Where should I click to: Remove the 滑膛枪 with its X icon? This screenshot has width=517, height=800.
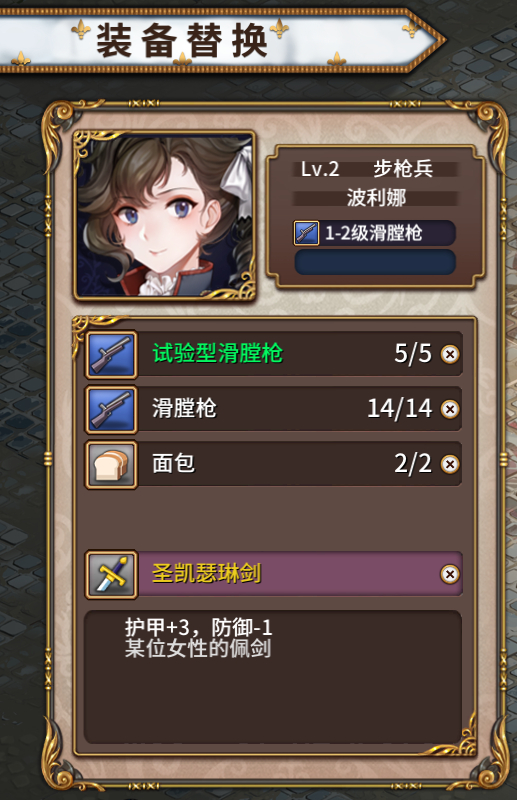pos(450,409)
